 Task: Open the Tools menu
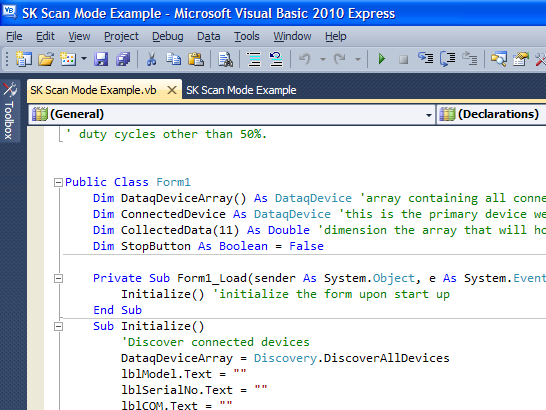[x=247, y=36]
